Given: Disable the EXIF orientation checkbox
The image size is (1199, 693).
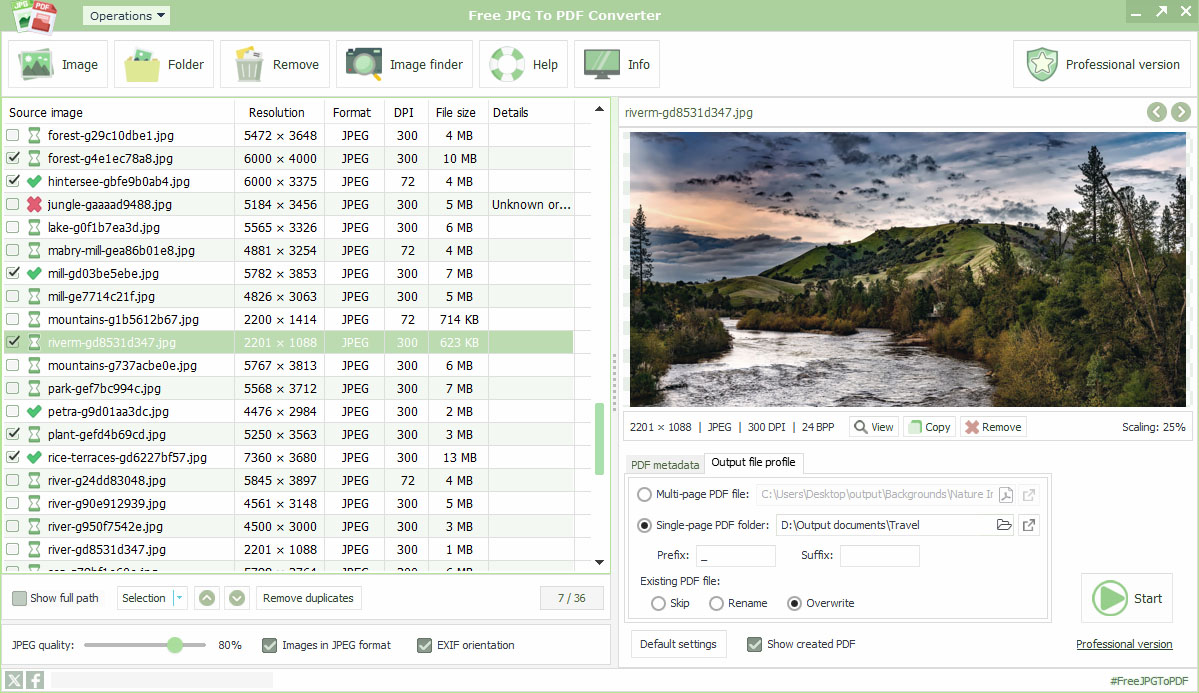Looking at the screenshot, I should (x=425, y=645).
